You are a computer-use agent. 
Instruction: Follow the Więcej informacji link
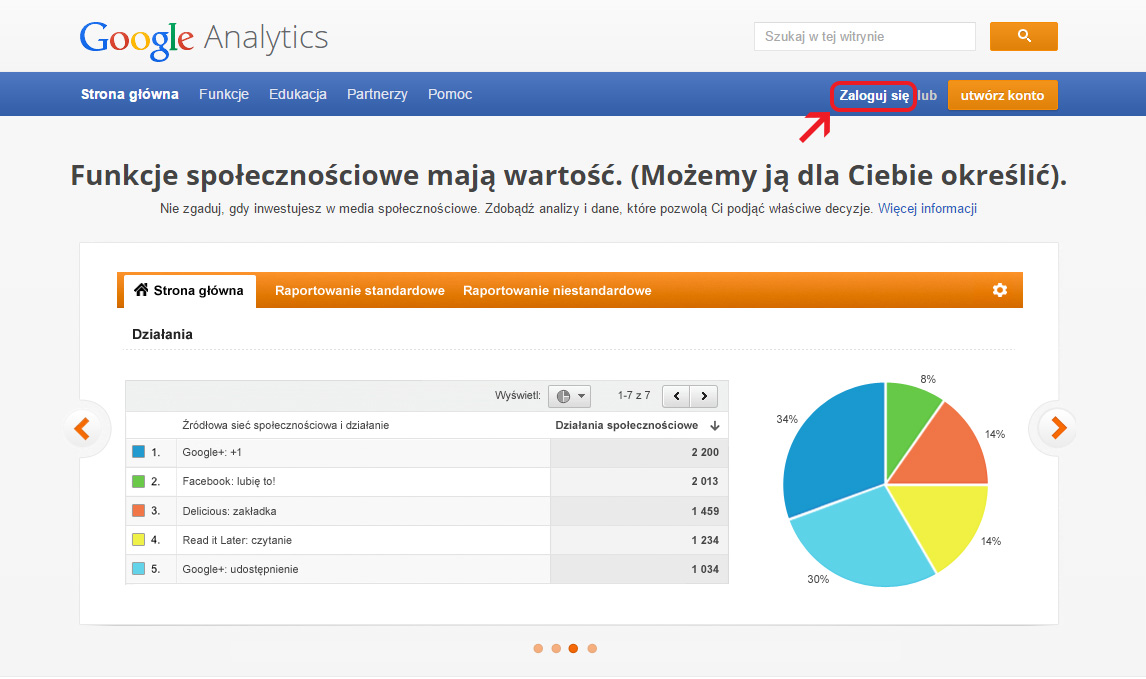[927, 208]
